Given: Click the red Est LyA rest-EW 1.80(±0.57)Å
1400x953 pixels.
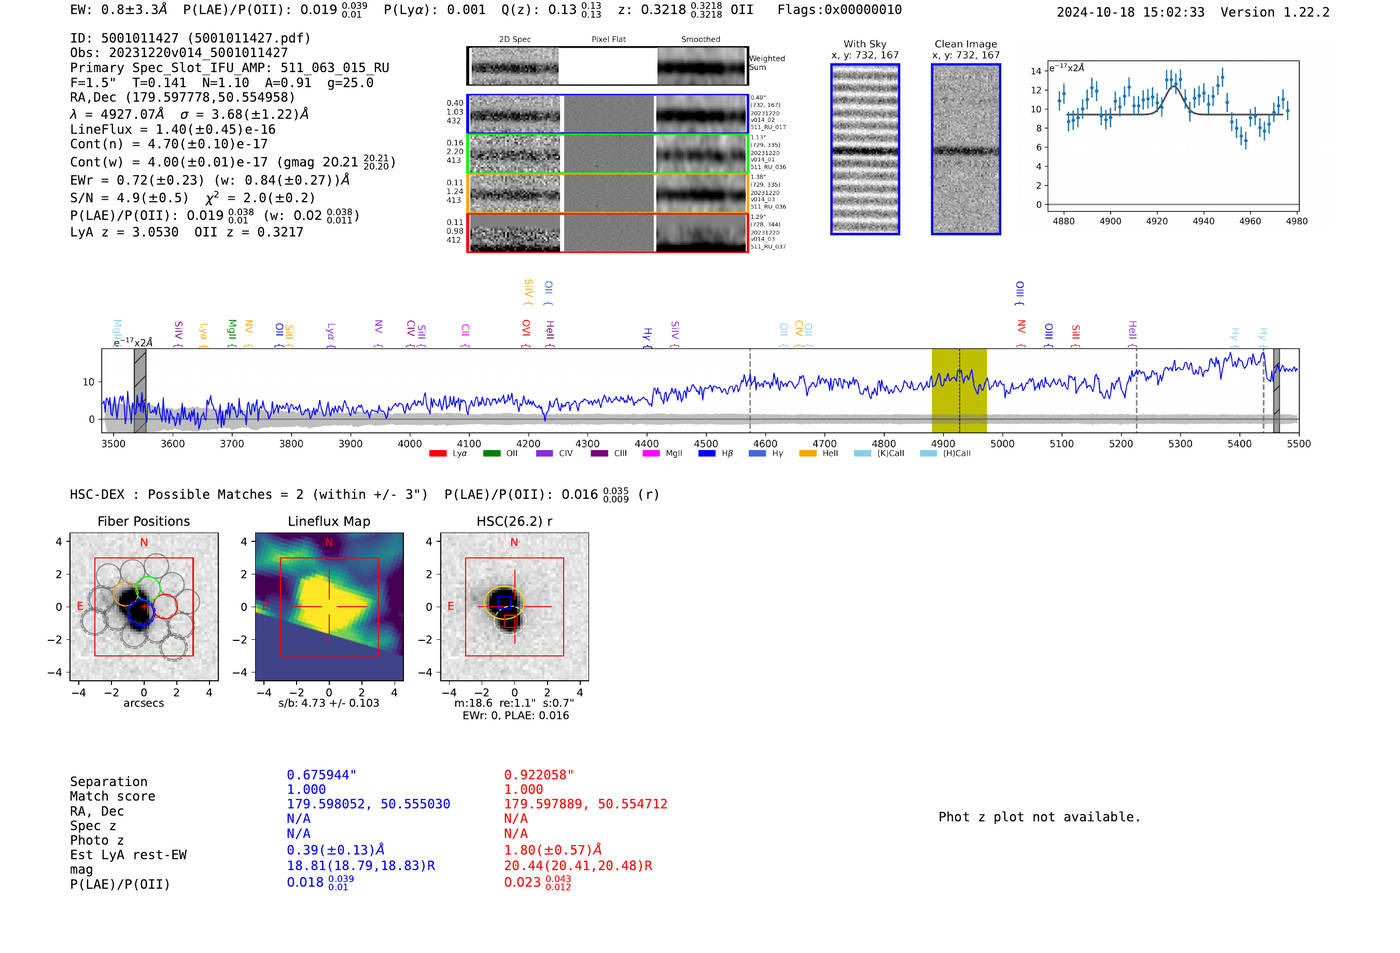Looking at the screenshot, I should [553, 850].
